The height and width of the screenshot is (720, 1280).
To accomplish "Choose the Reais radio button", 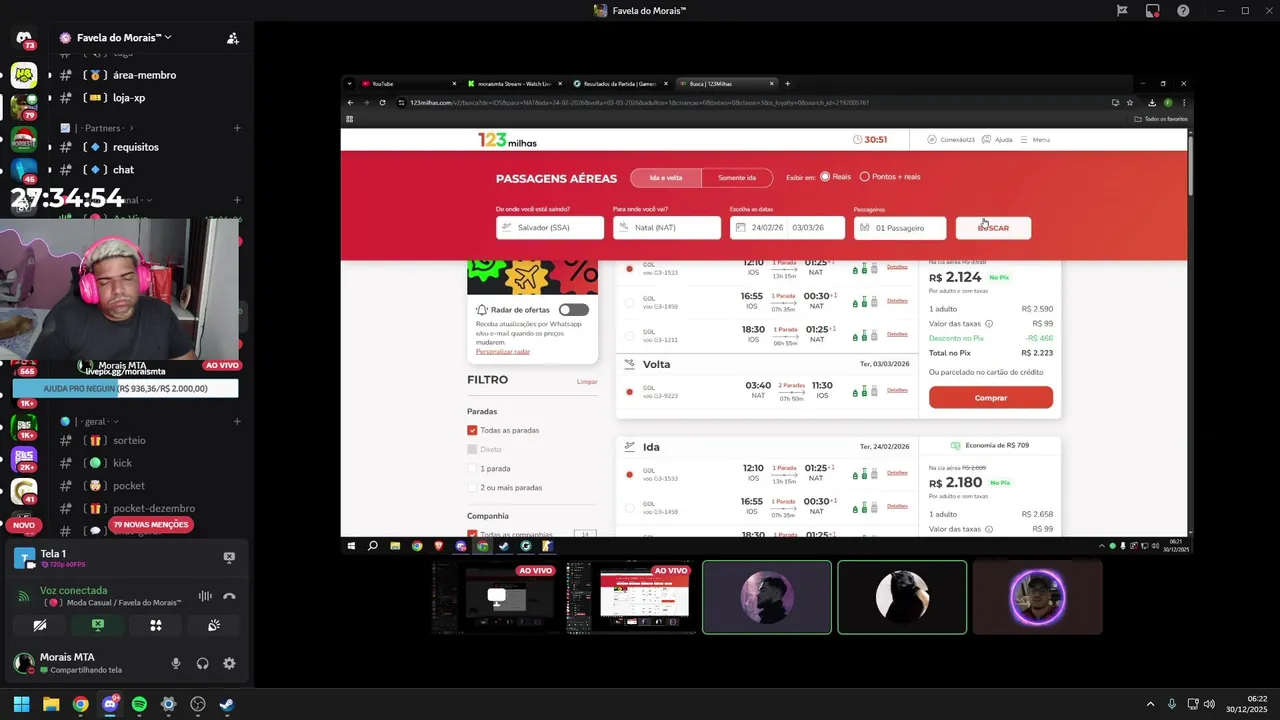I will pyautogui.click(x=825, y=177).
